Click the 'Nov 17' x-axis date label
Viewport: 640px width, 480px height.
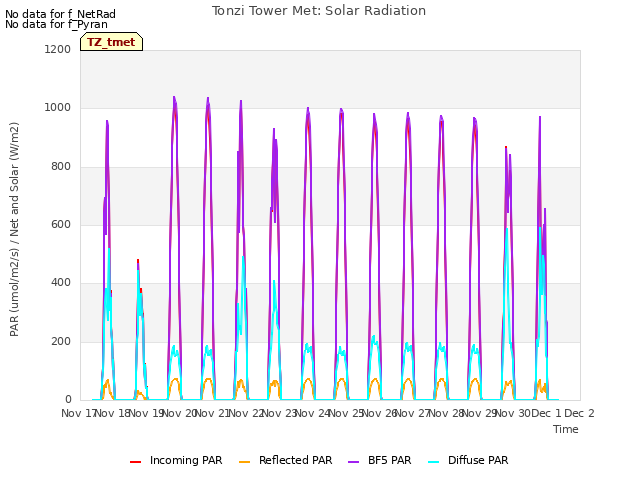click(x=78, y=413)
